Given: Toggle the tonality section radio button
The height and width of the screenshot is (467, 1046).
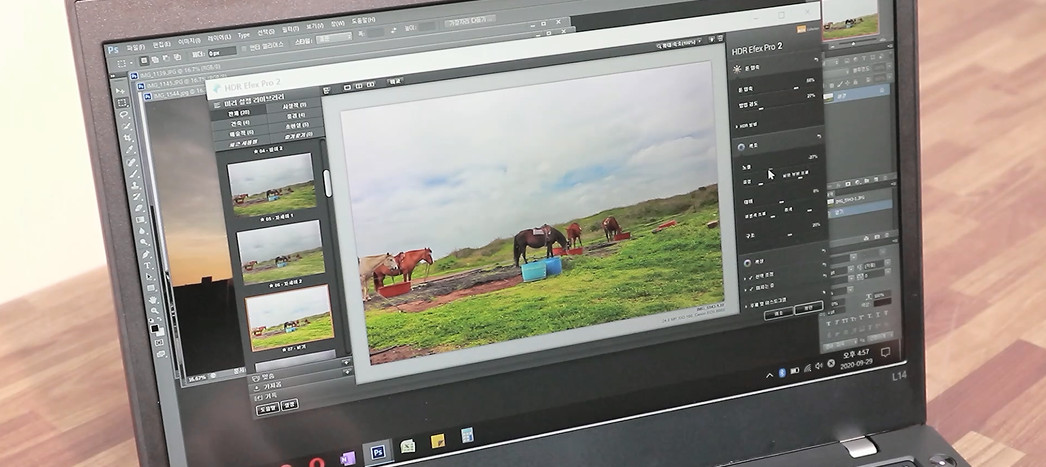Looking at the screenshot, I should 741,147.
